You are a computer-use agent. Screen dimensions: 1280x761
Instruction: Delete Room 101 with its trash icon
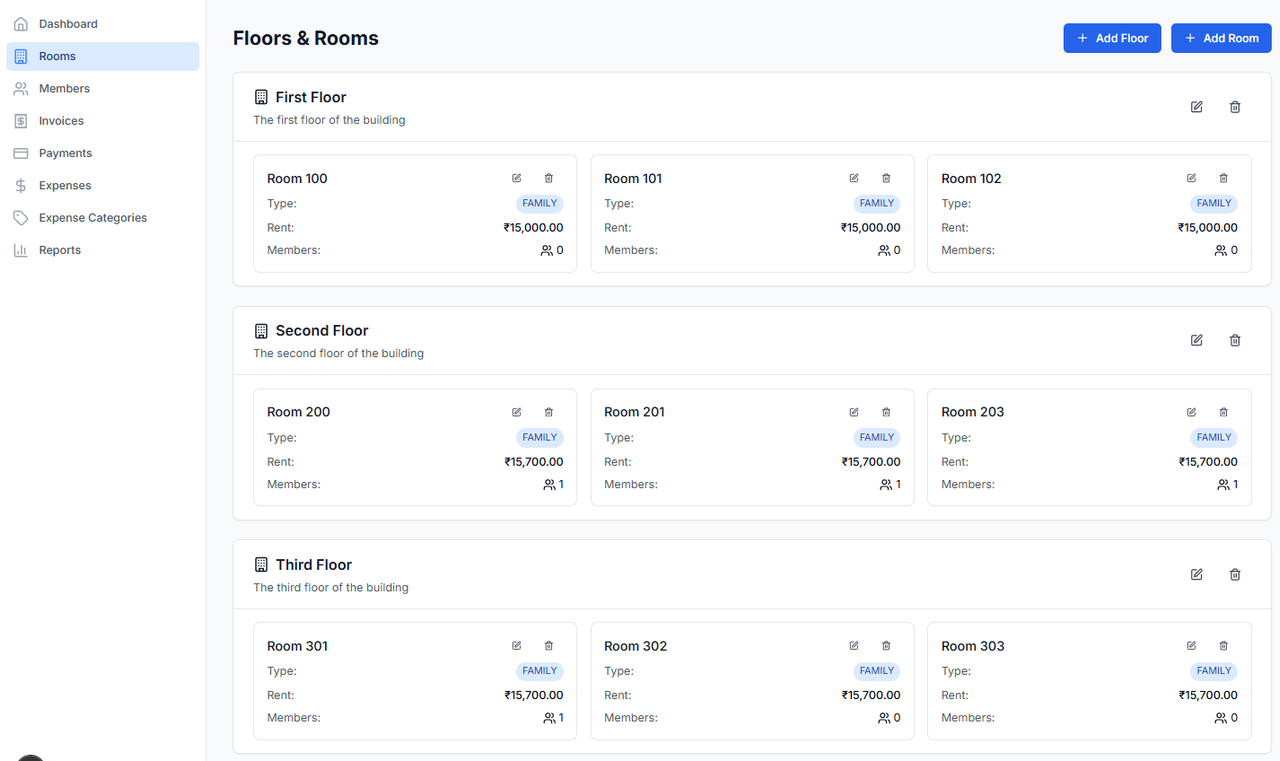click(x=886, y=178)
